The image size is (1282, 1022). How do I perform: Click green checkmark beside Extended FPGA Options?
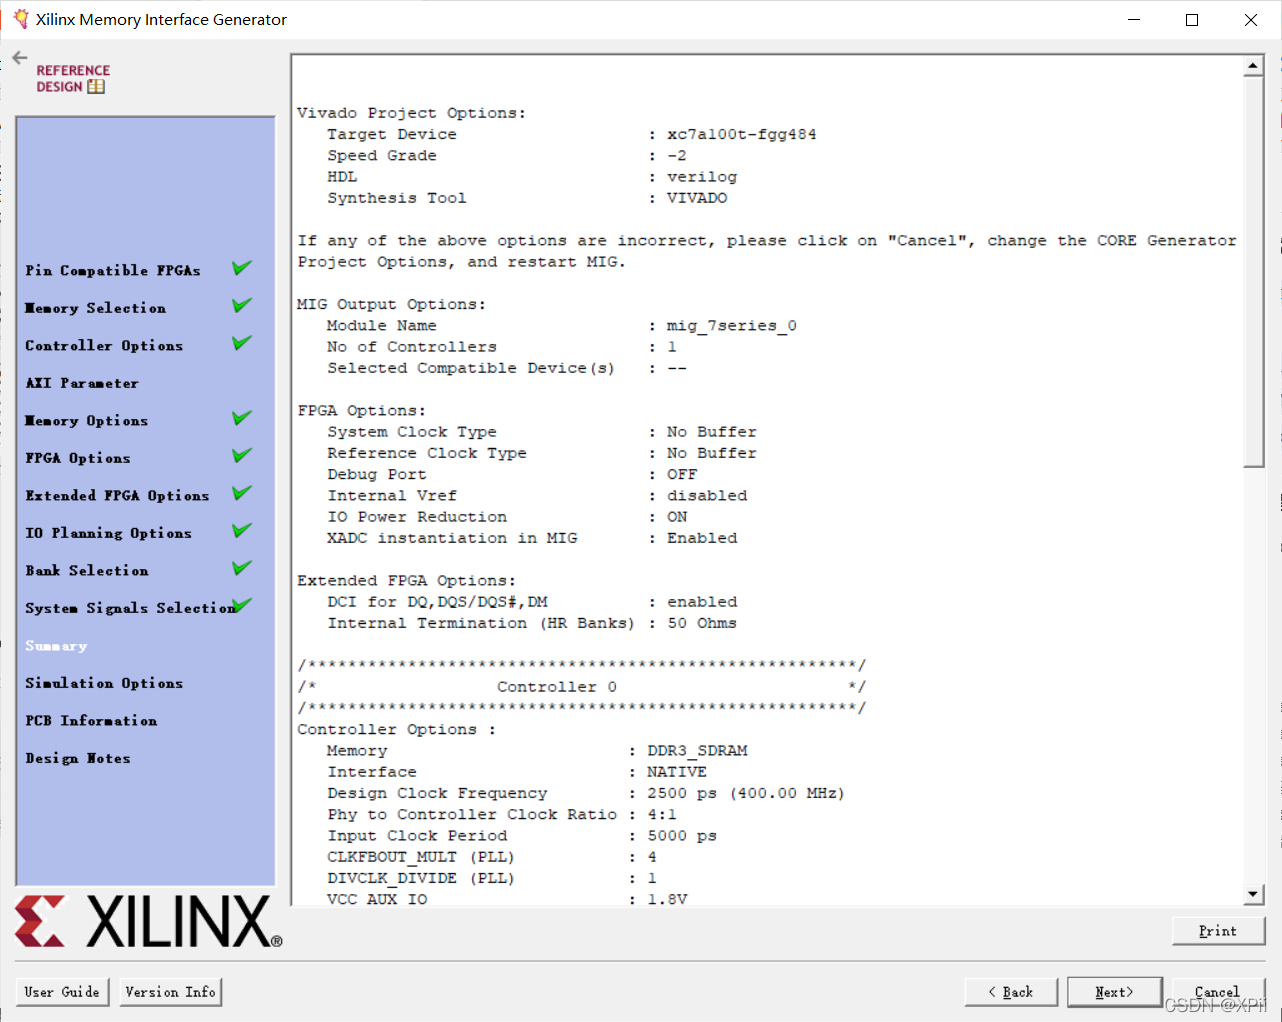[x=242, y=493]
